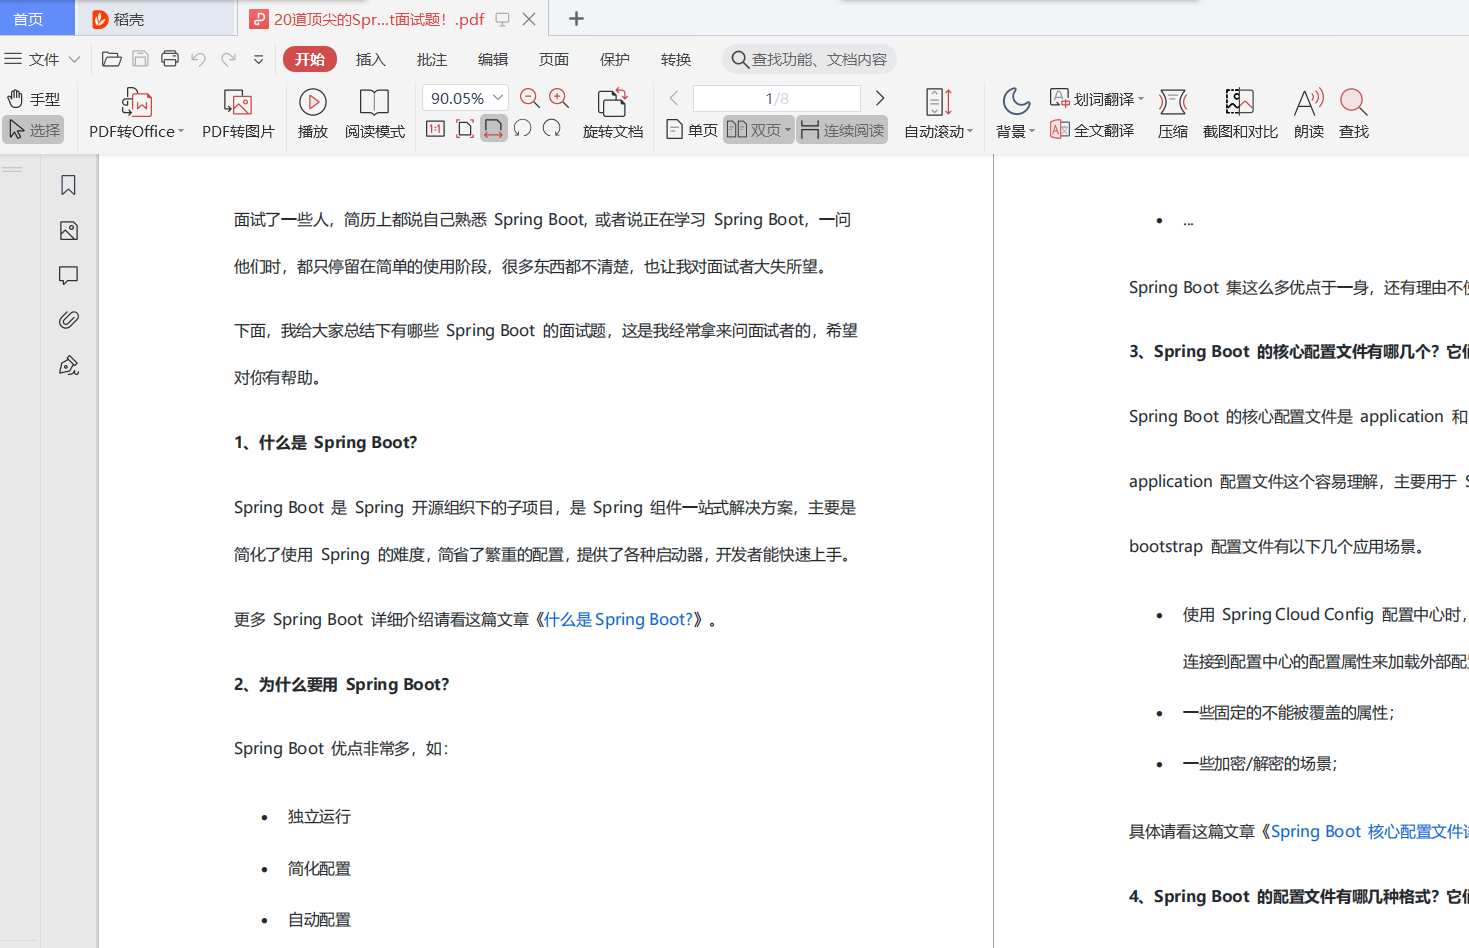Open the bookmark panel in the sidebar
Viewport: 1469px width, 948px height.
[x=67, y=184]
